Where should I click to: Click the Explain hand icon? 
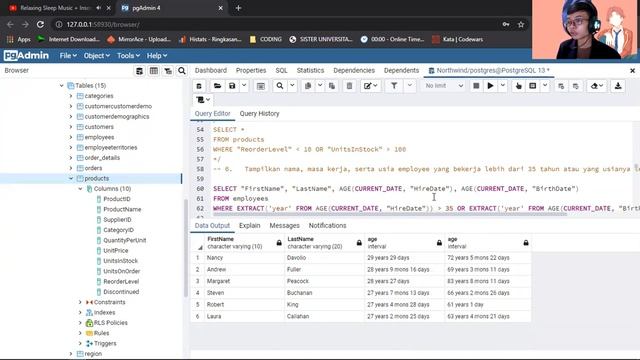[518, 86]
